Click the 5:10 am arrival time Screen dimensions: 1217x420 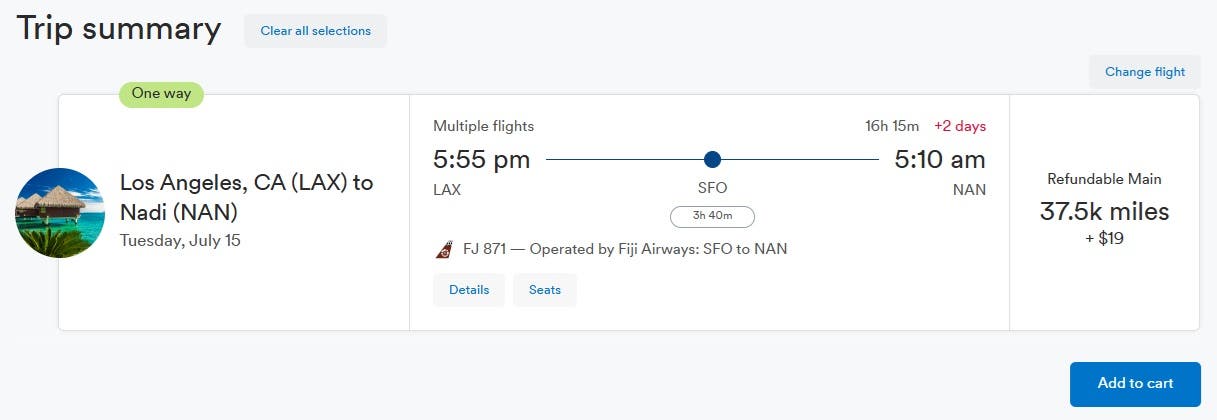point(939,159)
